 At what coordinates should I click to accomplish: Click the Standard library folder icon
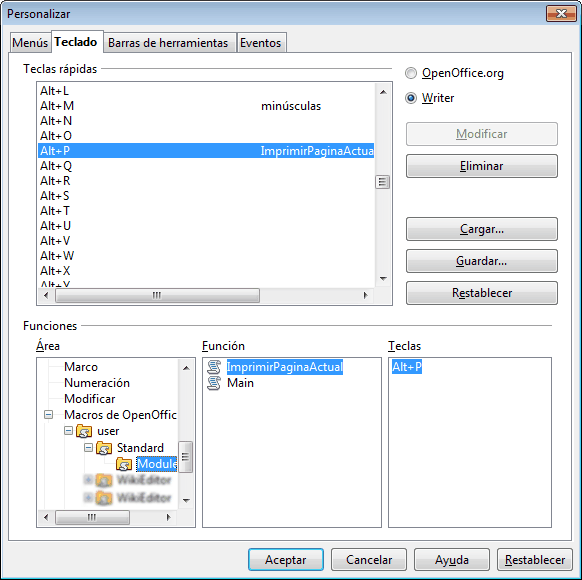click(x=104, y=448)
